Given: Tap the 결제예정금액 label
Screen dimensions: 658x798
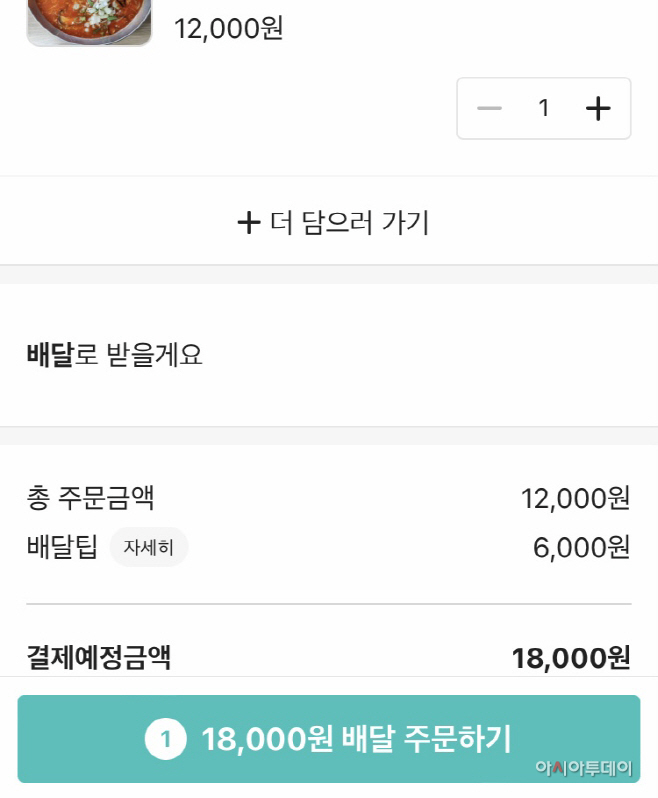Looking at the screenshot, I should [99, 658].
